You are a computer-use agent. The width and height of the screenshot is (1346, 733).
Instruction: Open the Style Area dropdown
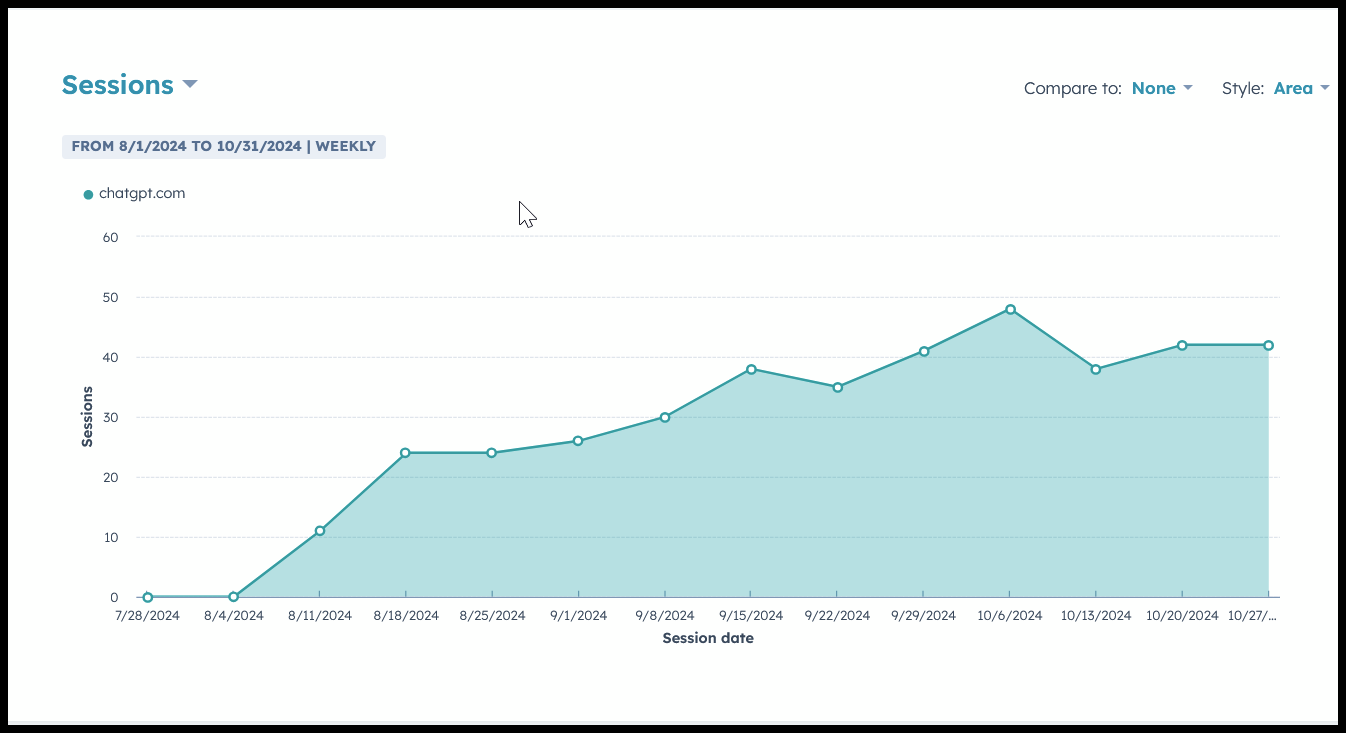[1300, 88]
